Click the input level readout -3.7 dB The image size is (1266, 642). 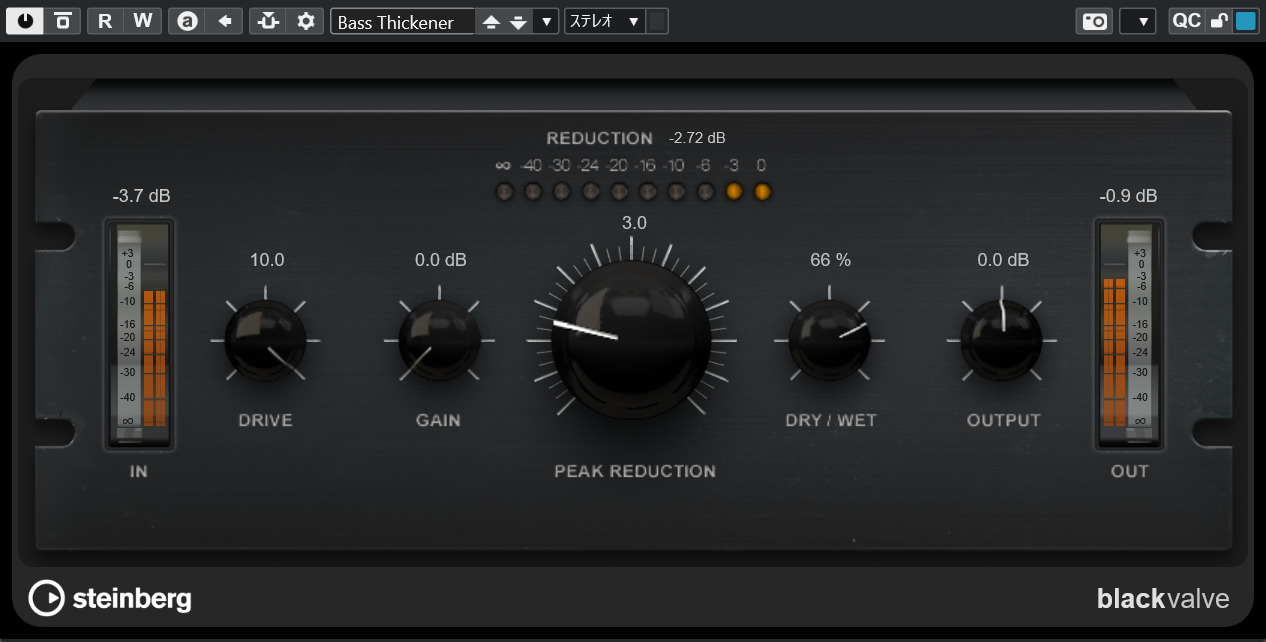[x=141, y=196]
